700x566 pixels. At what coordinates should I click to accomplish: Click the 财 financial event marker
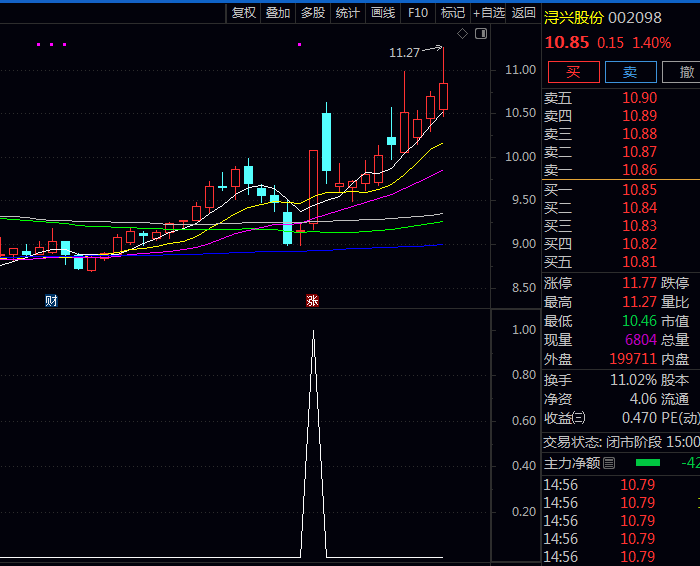click(51, 300)
